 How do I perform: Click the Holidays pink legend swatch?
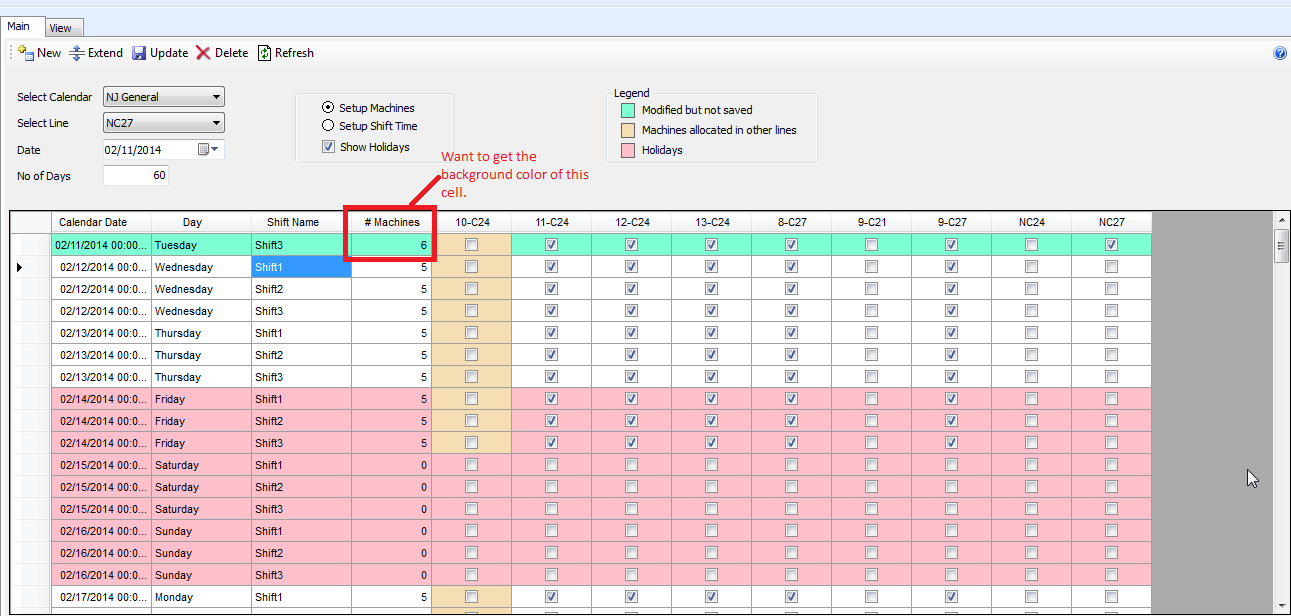(628, 150)
